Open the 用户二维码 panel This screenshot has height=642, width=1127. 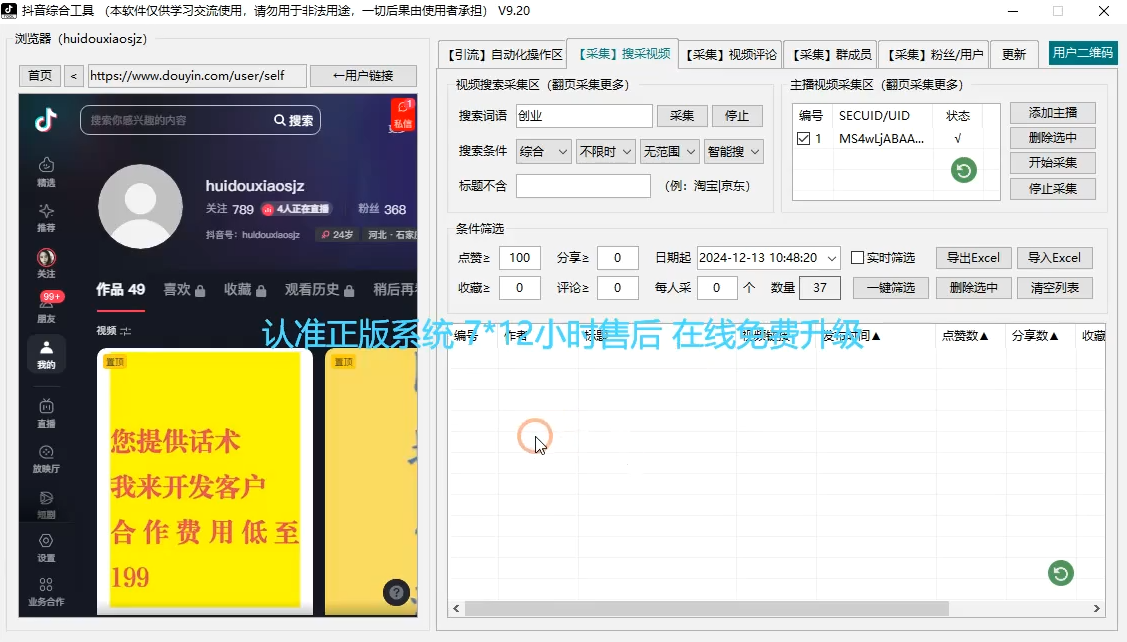pos(1083,53)
